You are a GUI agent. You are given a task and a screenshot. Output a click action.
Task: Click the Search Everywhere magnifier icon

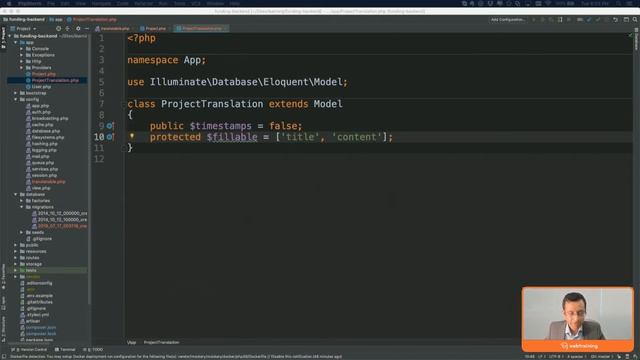pyautogui.click(x=635, y=20)
